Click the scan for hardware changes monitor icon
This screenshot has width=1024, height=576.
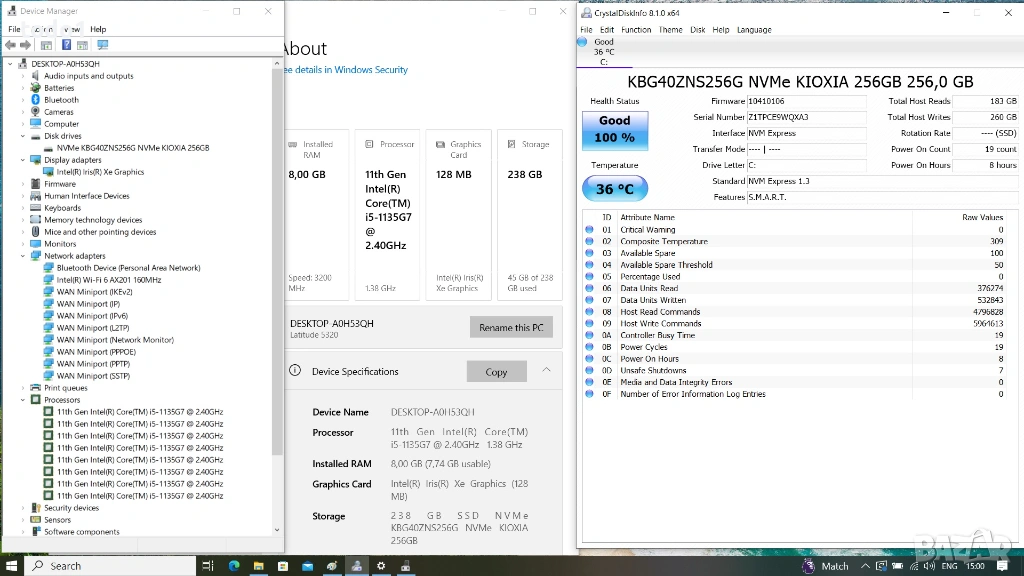click(x=102, y=45)
